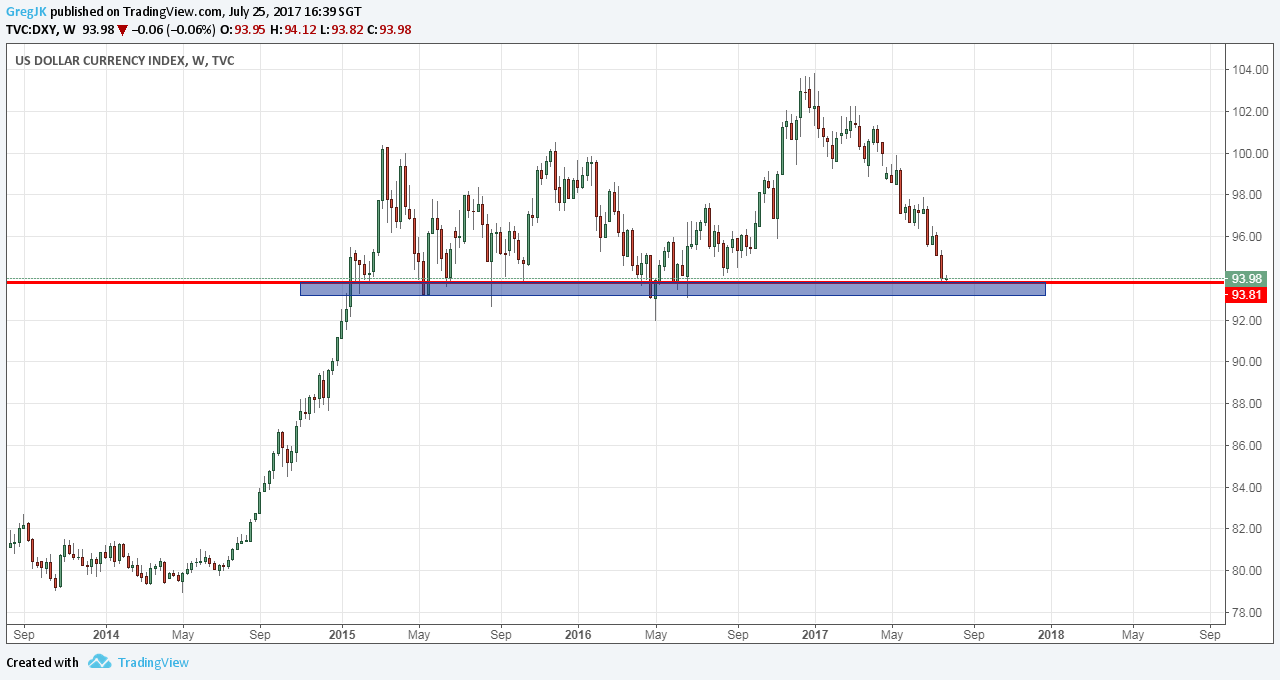Click the 104.00 price axis label
1280x680 pixels.
click(x=1249, y=70)
